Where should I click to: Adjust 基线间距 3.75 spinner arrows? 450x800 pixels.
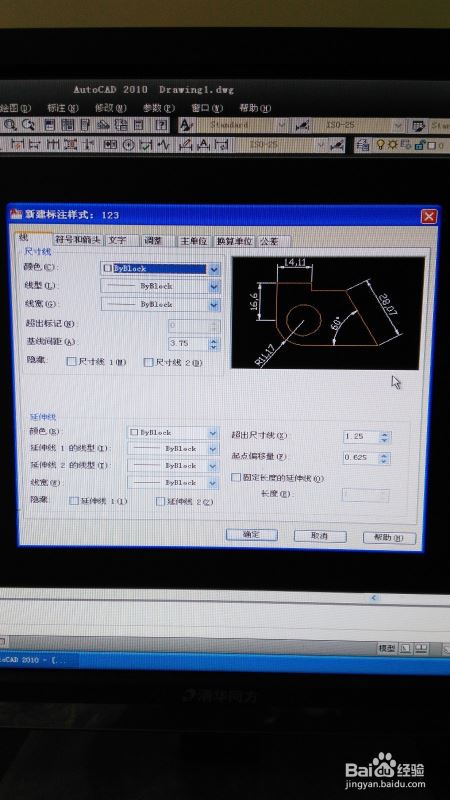pos(214,343)
